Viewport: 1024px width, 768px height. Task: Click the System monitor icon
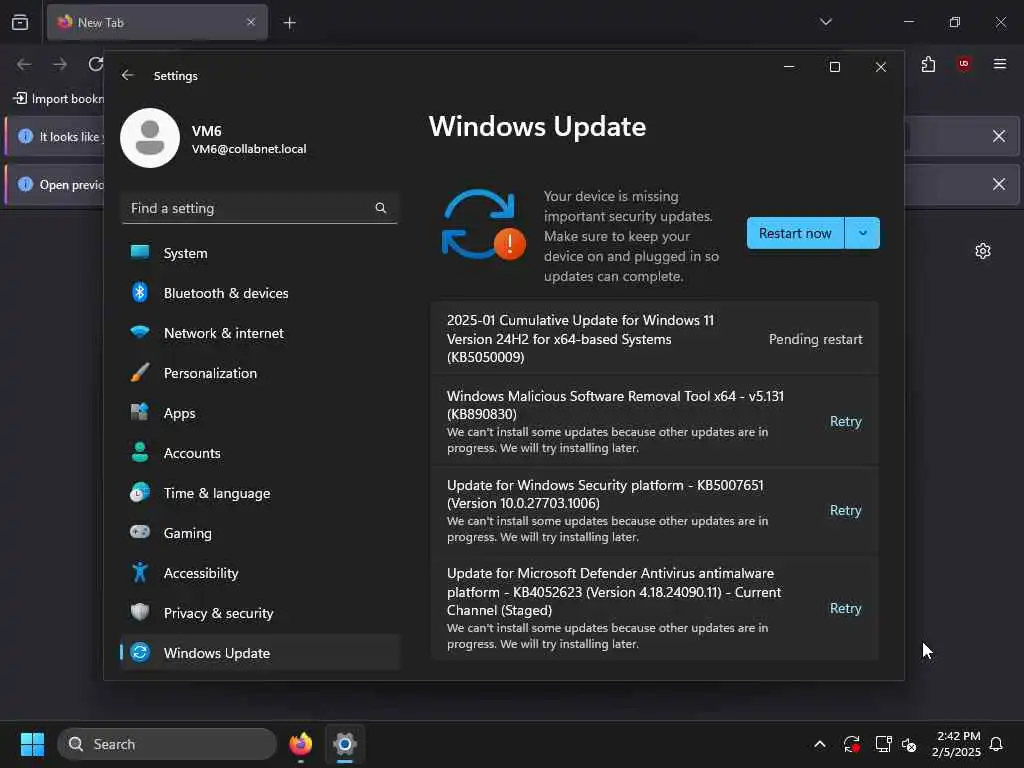pos(140,252)
